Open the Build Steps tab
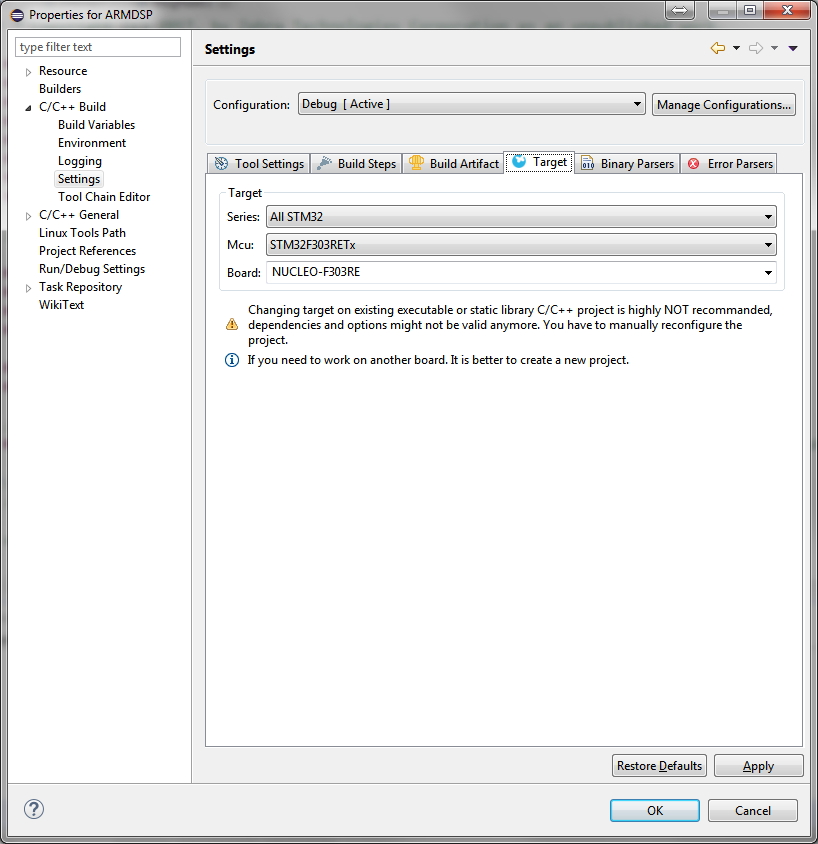The image size is (818, 844). (356, 164)
